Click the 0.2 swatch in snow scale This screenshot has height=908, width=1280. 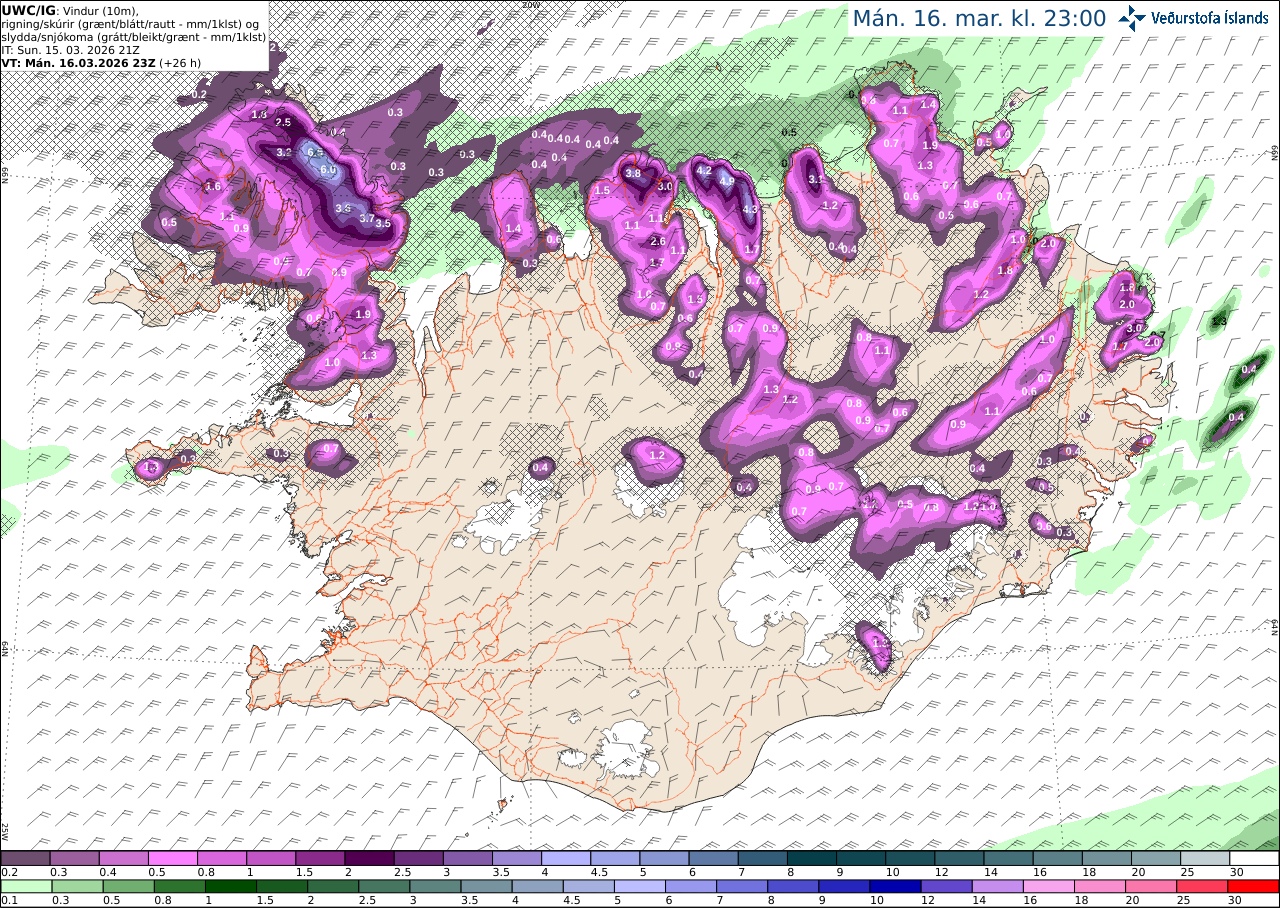25,858
